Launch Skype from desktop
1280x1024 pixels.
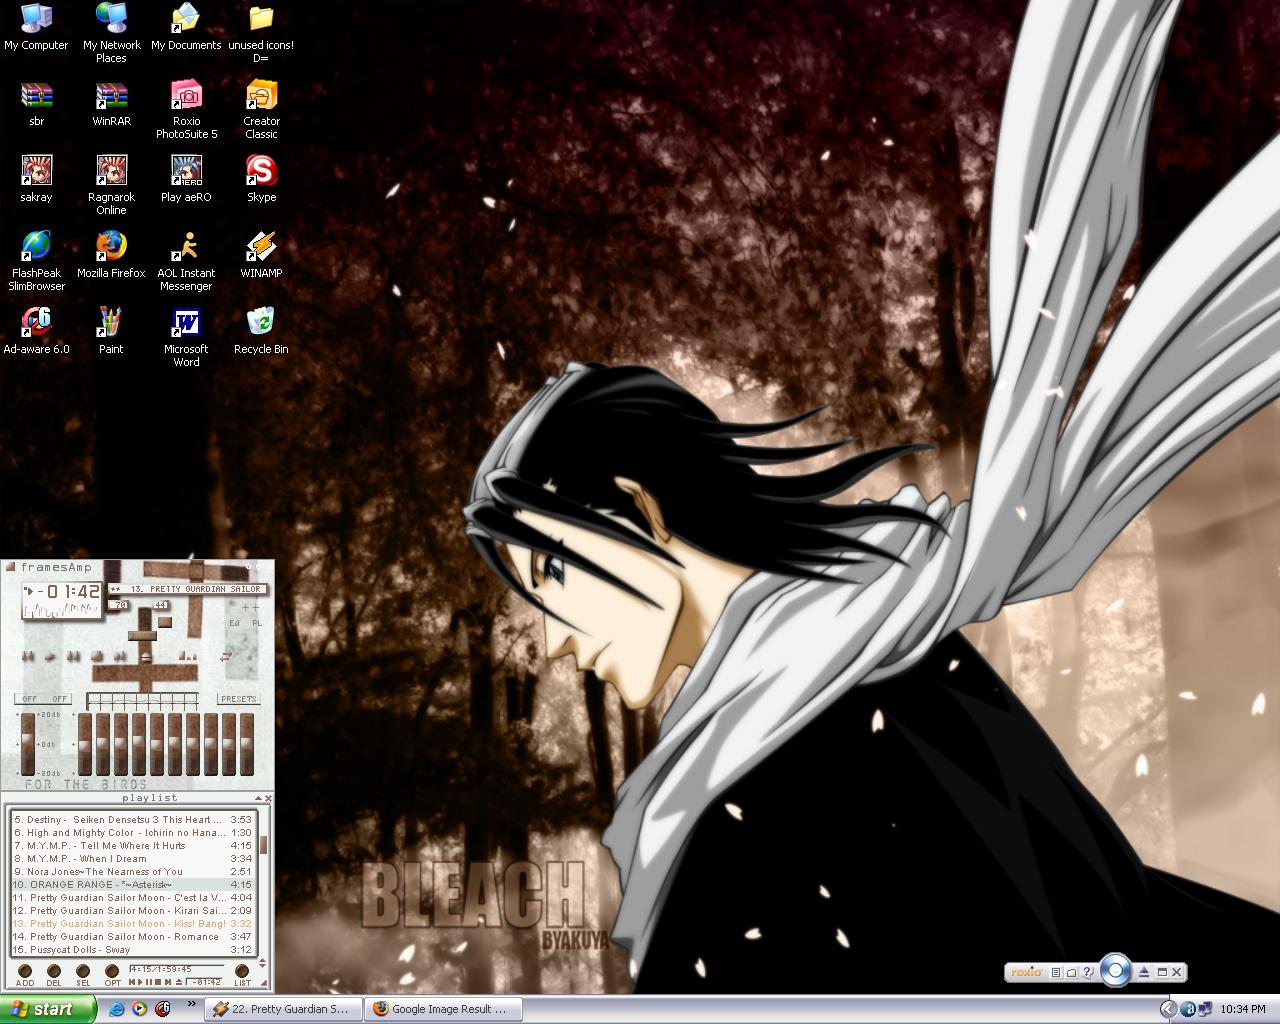pos(261,180)
